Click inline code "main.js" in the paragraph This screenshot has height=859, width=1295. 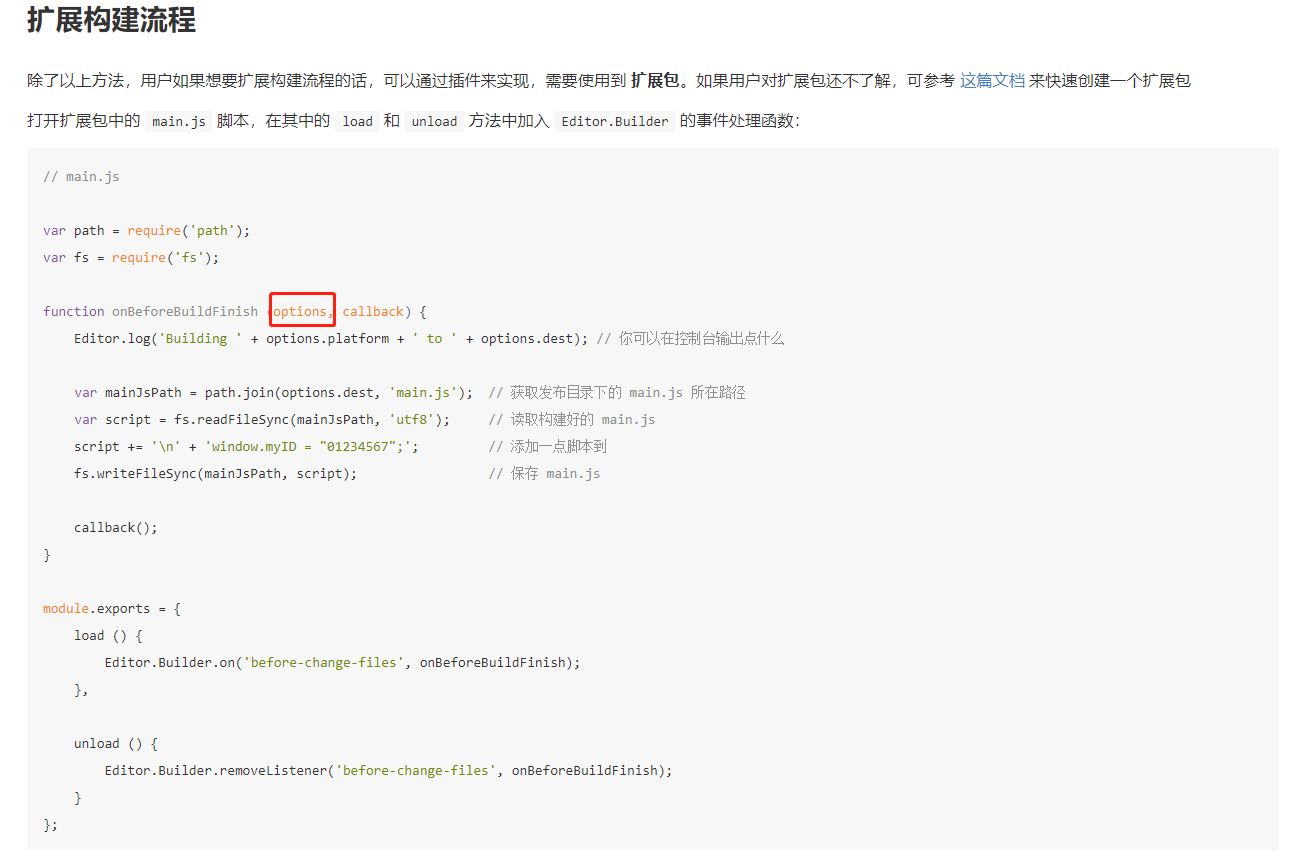coord(180,122)
